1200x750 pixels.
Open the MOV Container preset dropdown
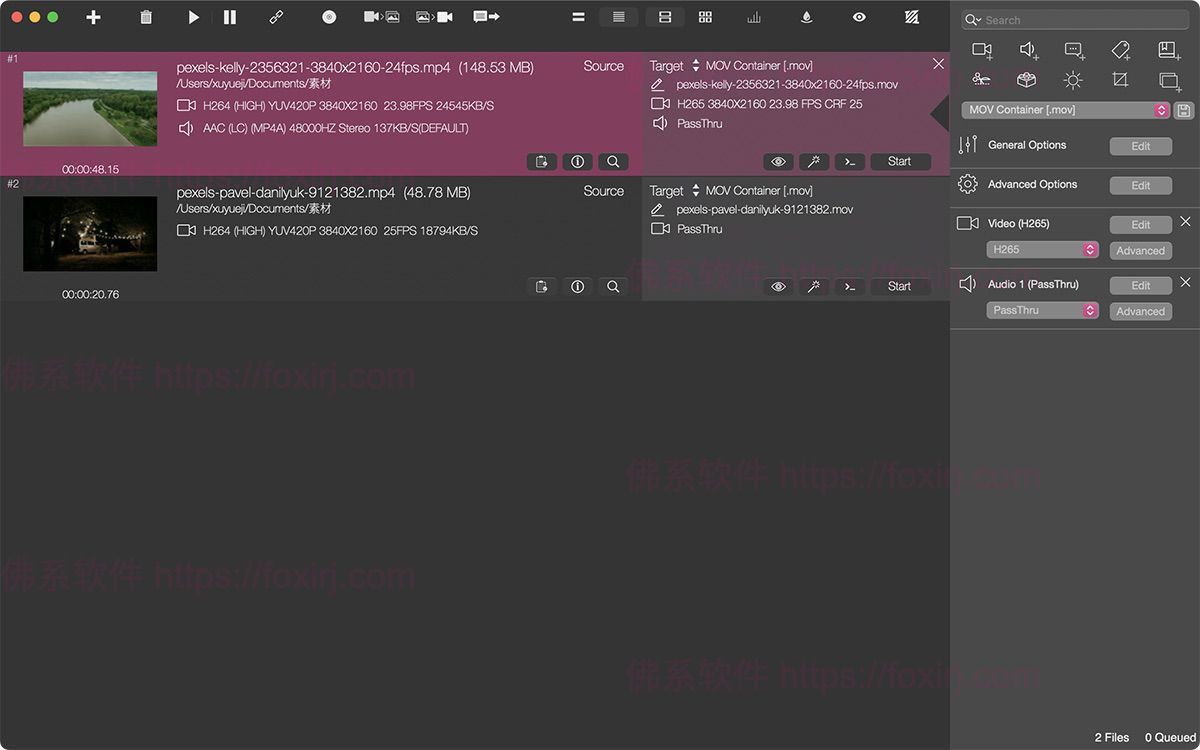point(1065,110)
